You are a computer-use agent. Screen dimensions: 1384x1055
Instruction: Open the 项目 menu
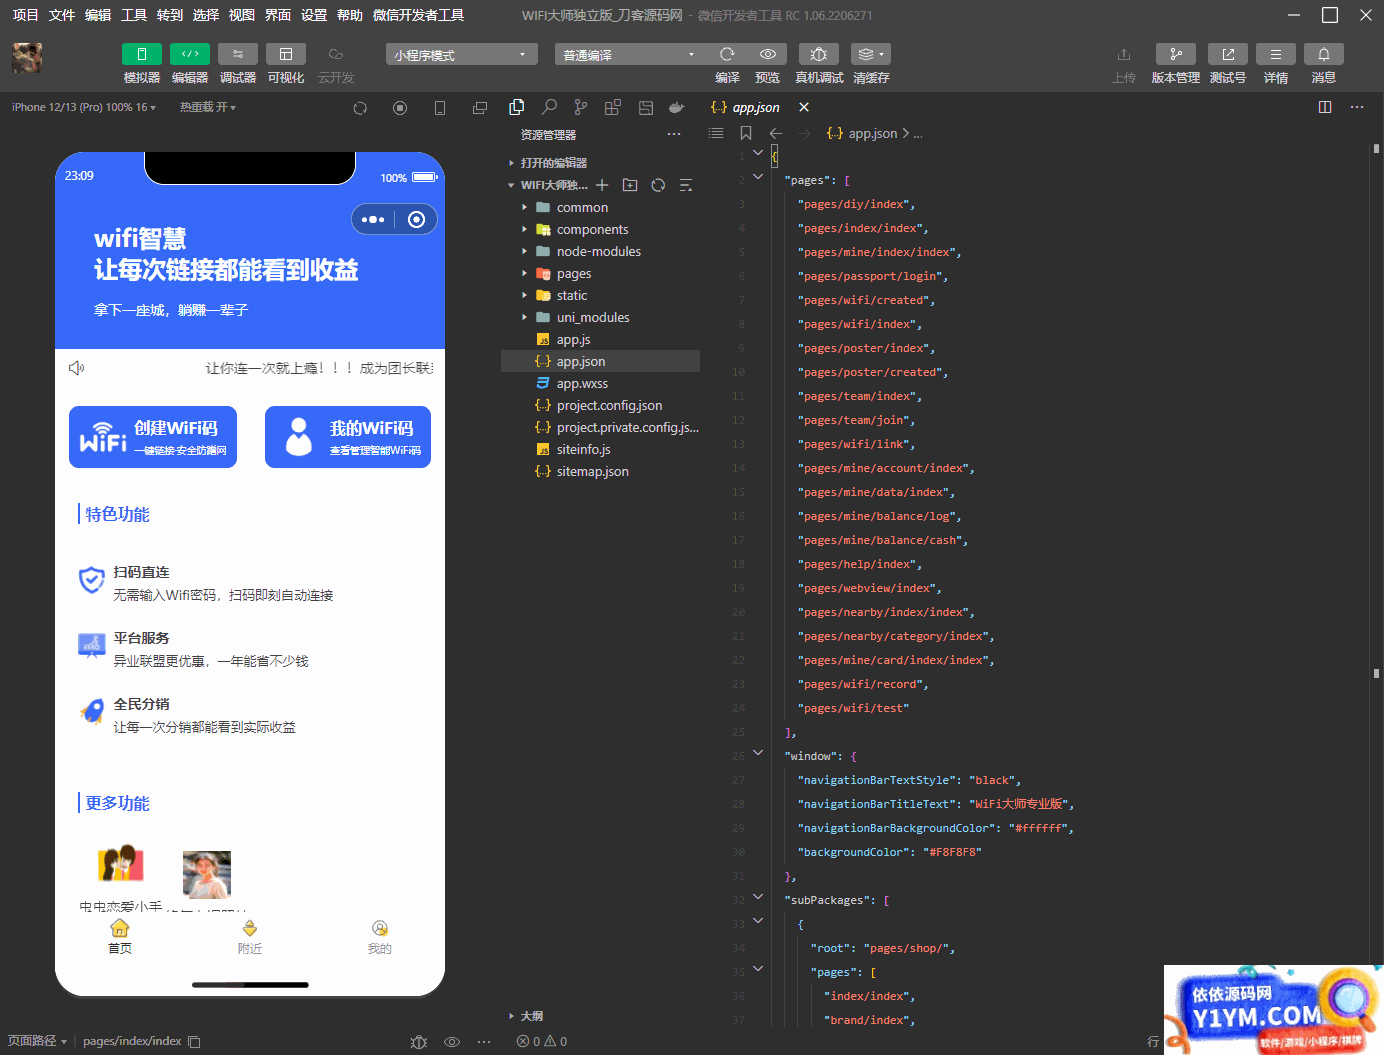tap(25, 15)
